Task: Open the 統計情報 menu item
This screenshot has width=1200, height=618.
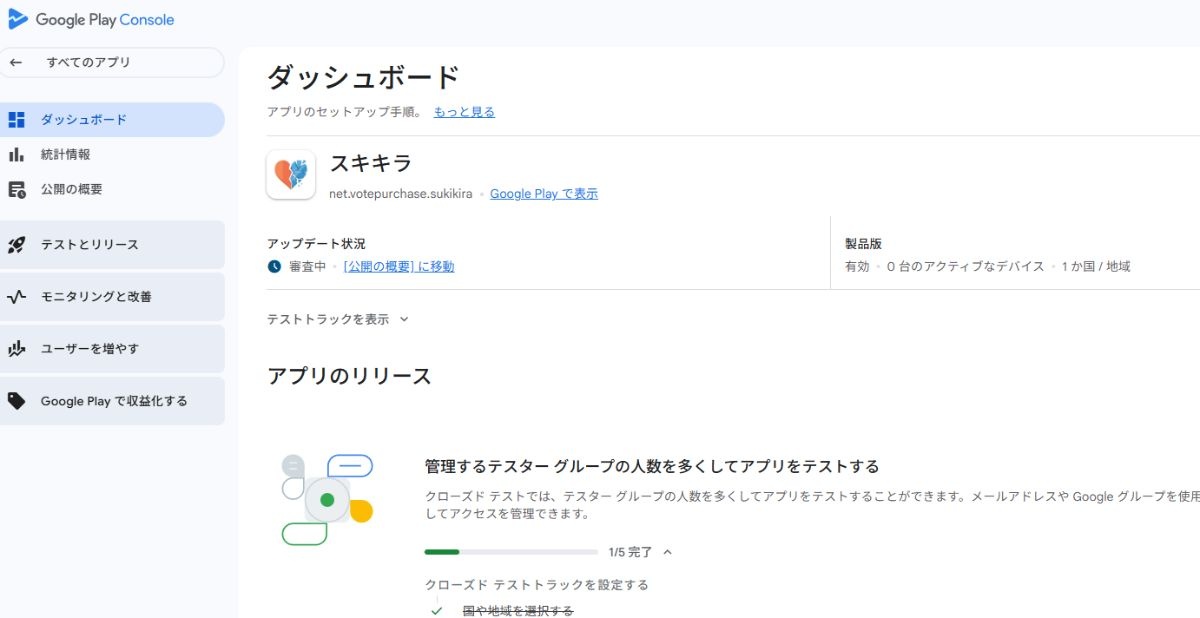Action: 66,154
